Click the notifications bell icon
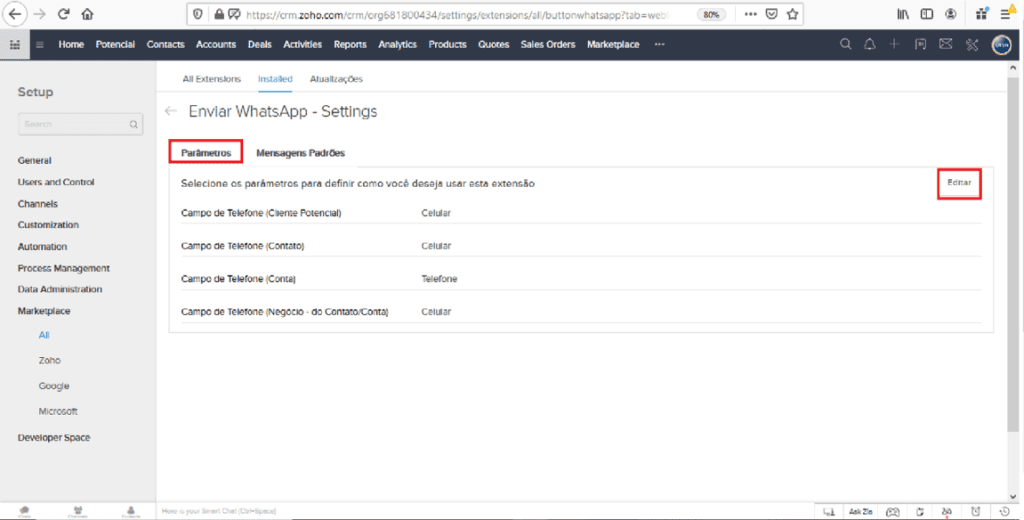This screenshot has width=1024, height=520. [x=870, y=45]
